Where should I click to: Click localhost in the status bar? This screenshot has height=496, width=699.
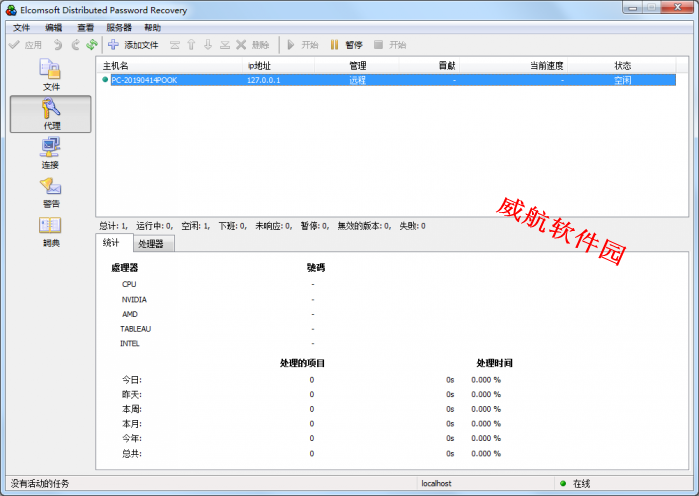(436, 484)
